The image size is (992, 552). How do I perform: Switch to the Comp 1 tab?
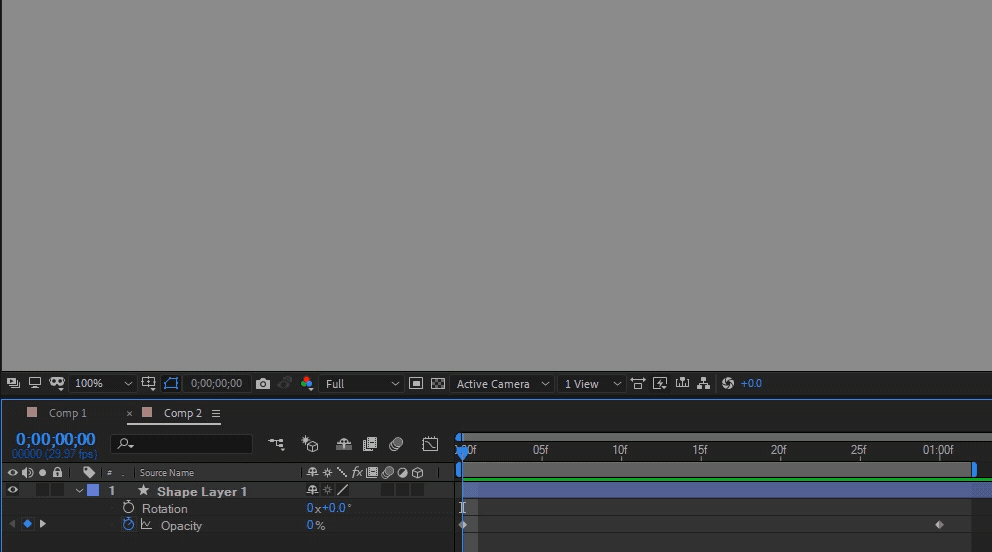[68, 413]
